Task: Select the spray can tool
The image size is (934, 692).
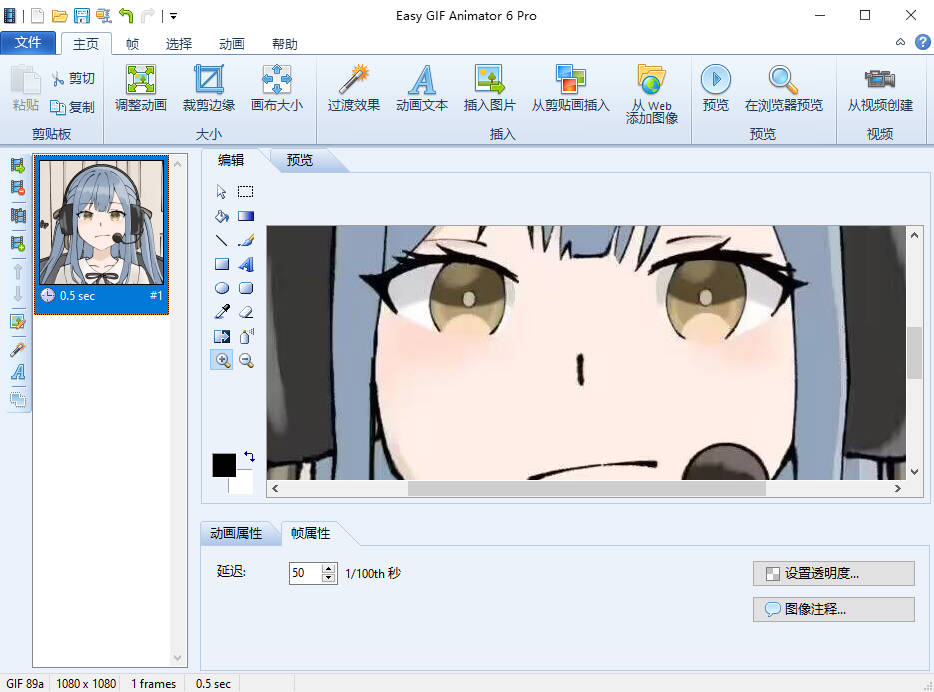Action: (x=245, y=336)
